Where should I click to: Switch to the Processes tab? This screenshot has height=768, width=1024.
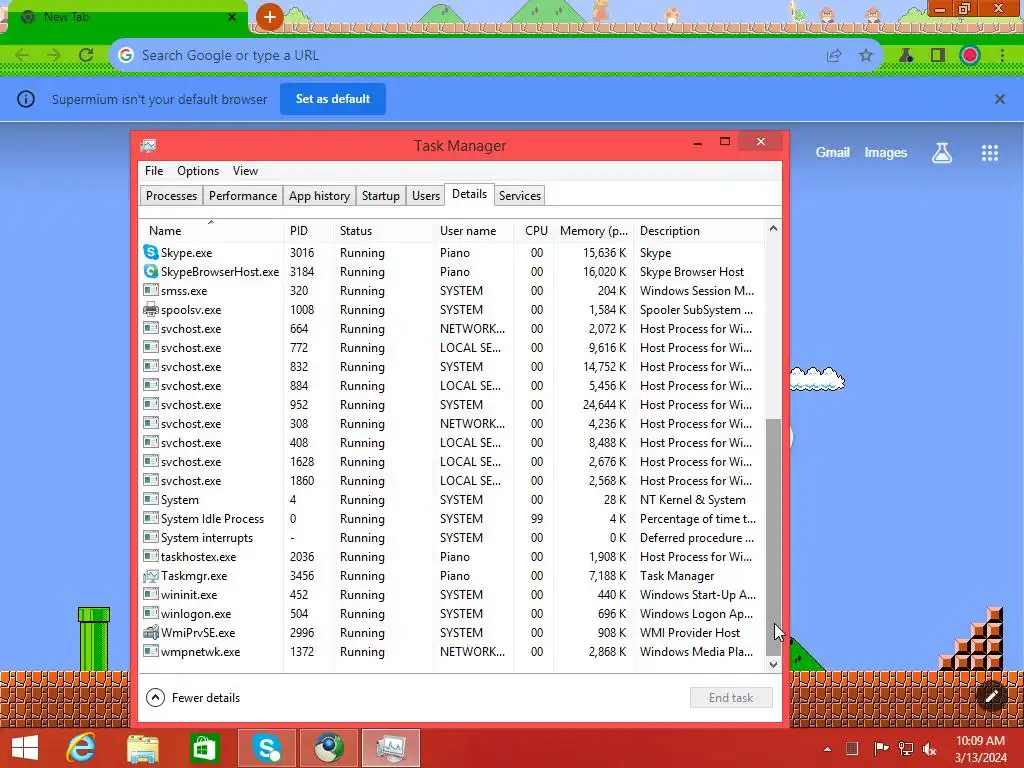(x=171, y=195)
